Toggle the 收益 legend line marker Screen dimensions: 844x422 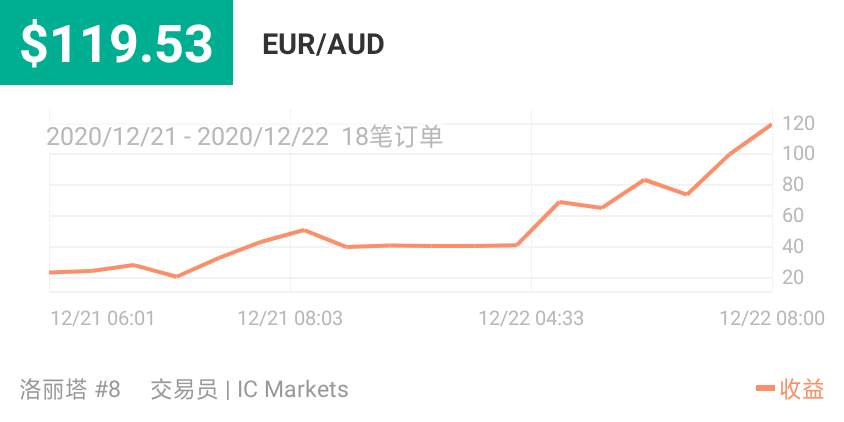point(765,388)
